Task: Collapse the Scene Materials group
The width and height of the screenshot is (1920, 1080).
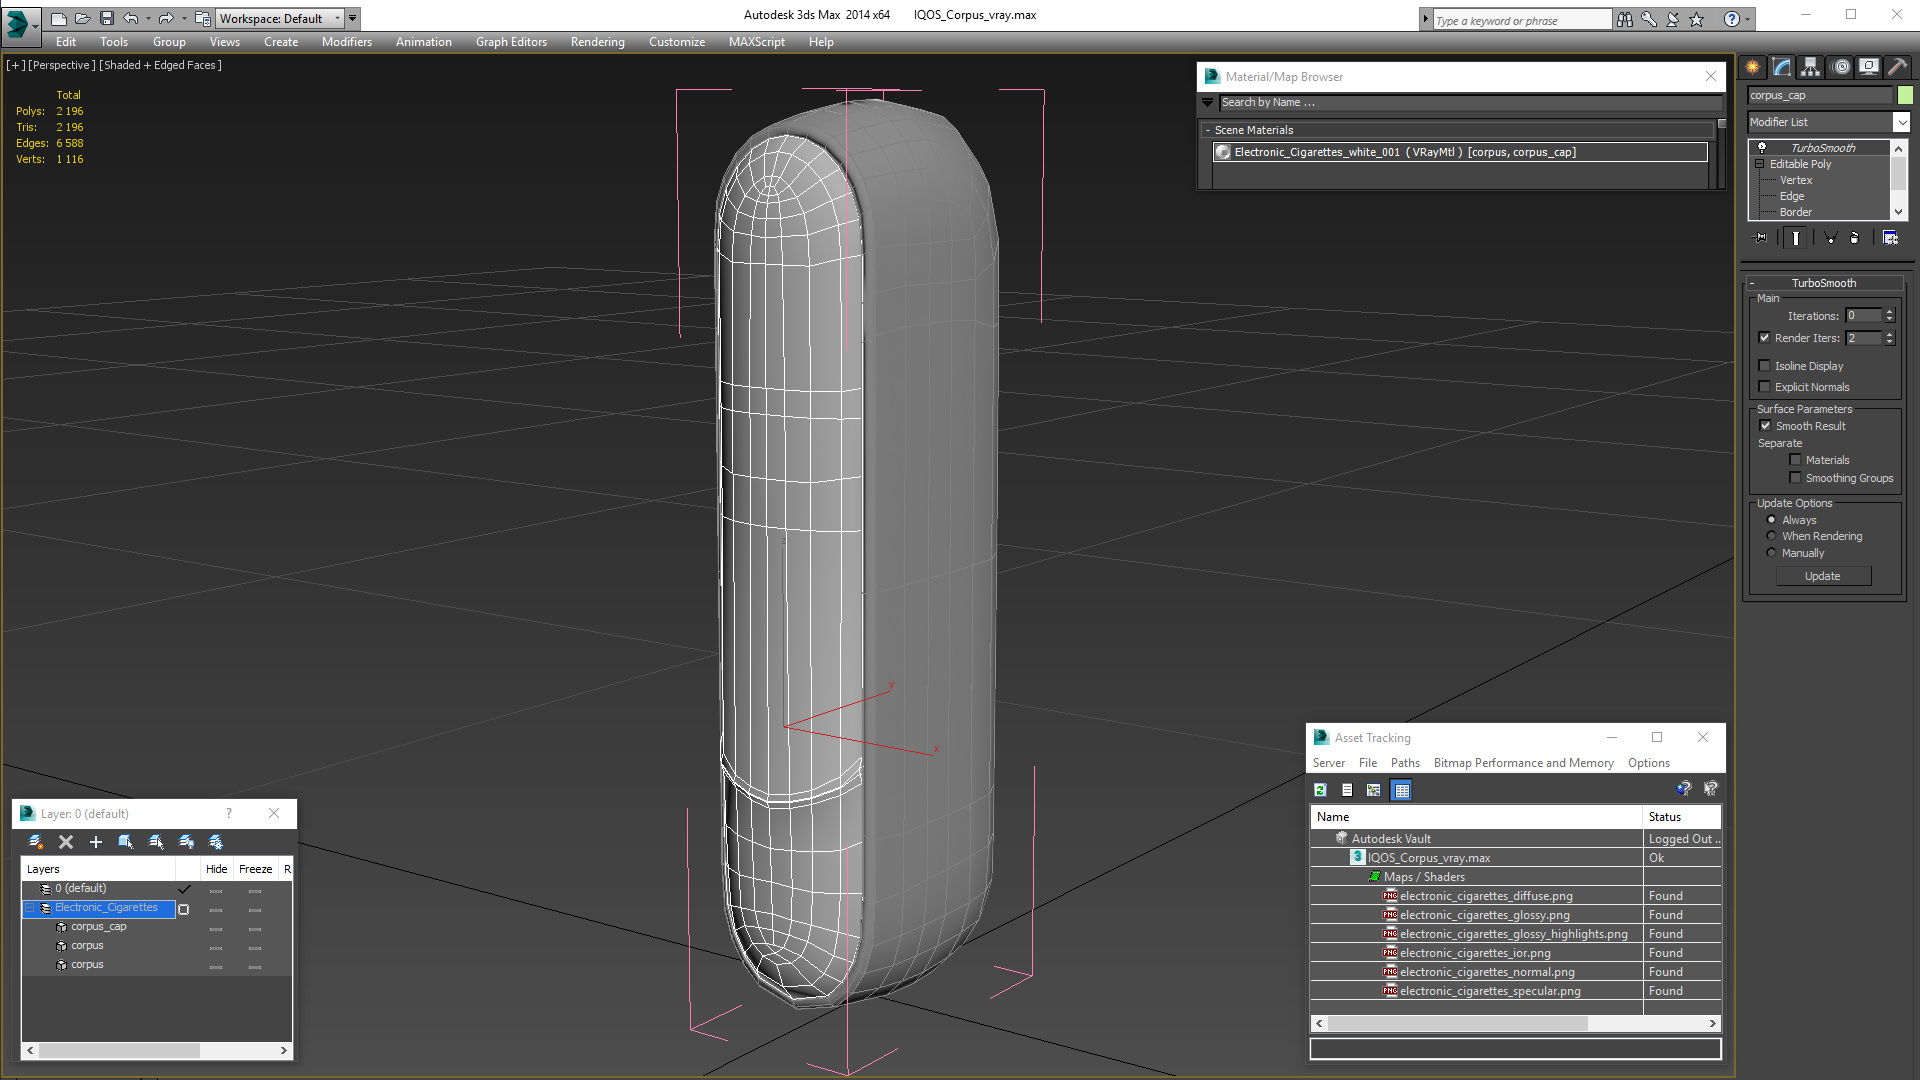Action: tap(1208, 130)
